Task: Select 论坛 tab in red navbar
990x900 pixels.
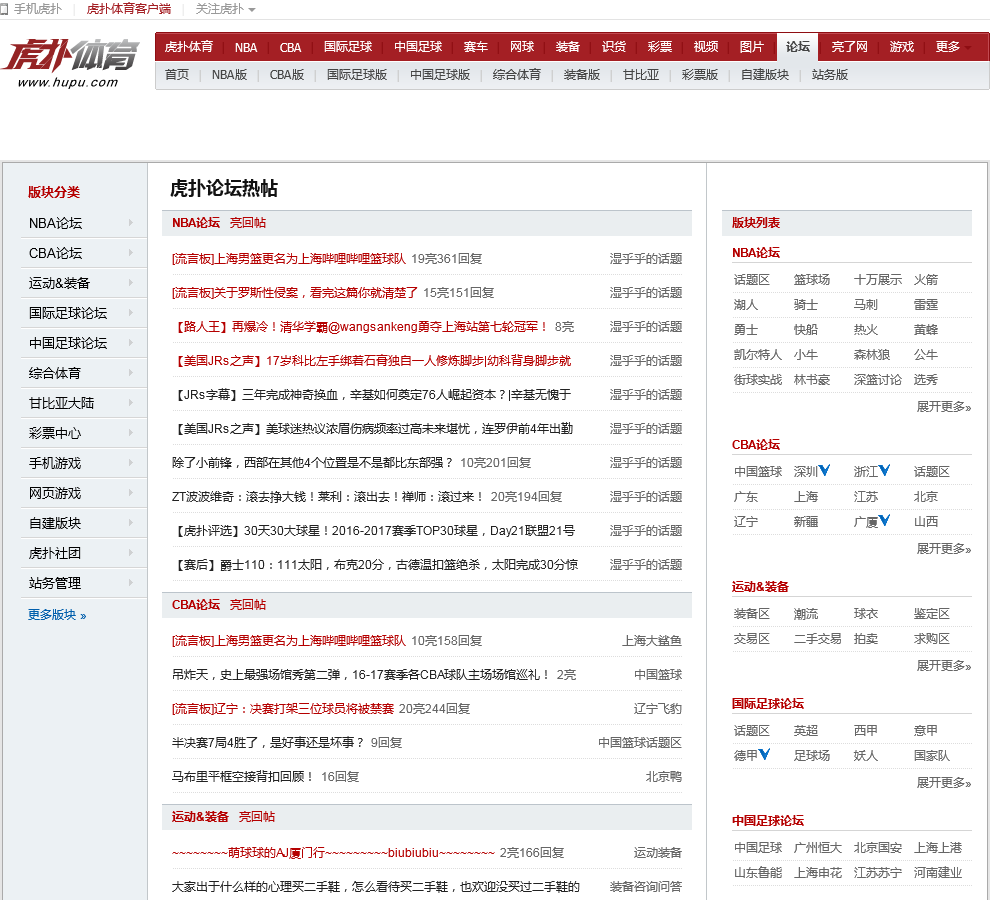Action: click(x=797, y=47)
